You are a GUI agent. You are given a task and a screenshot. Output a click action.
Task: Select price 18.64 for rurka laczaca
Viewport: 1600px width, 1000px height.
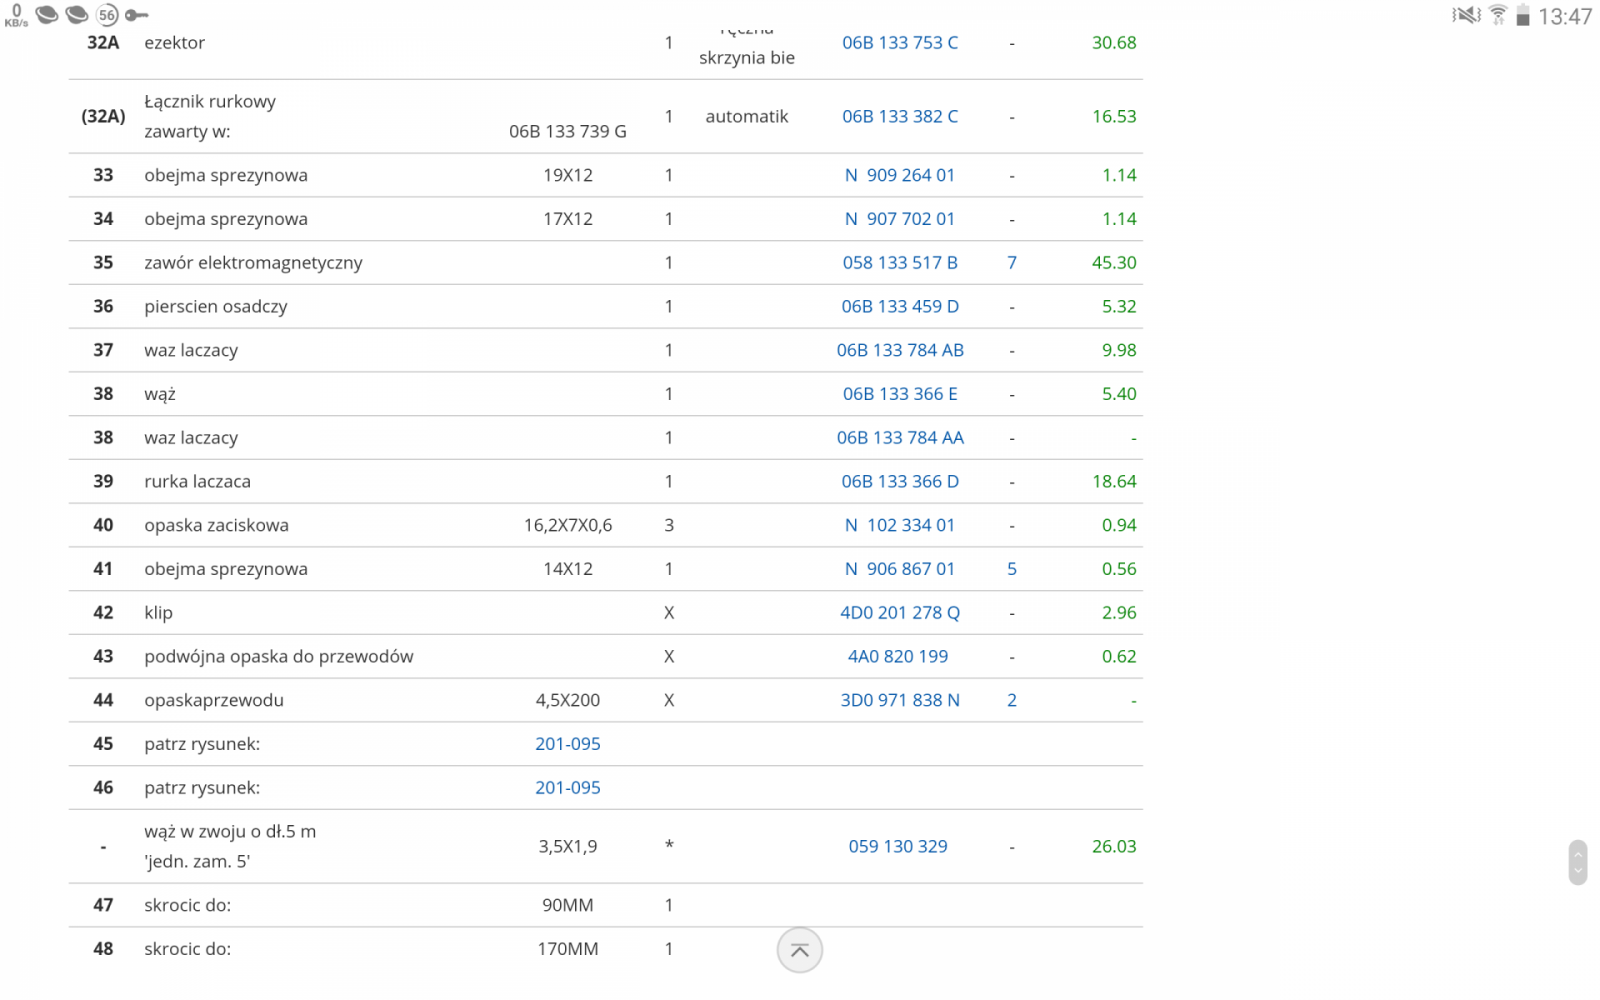coord(1114,482)
